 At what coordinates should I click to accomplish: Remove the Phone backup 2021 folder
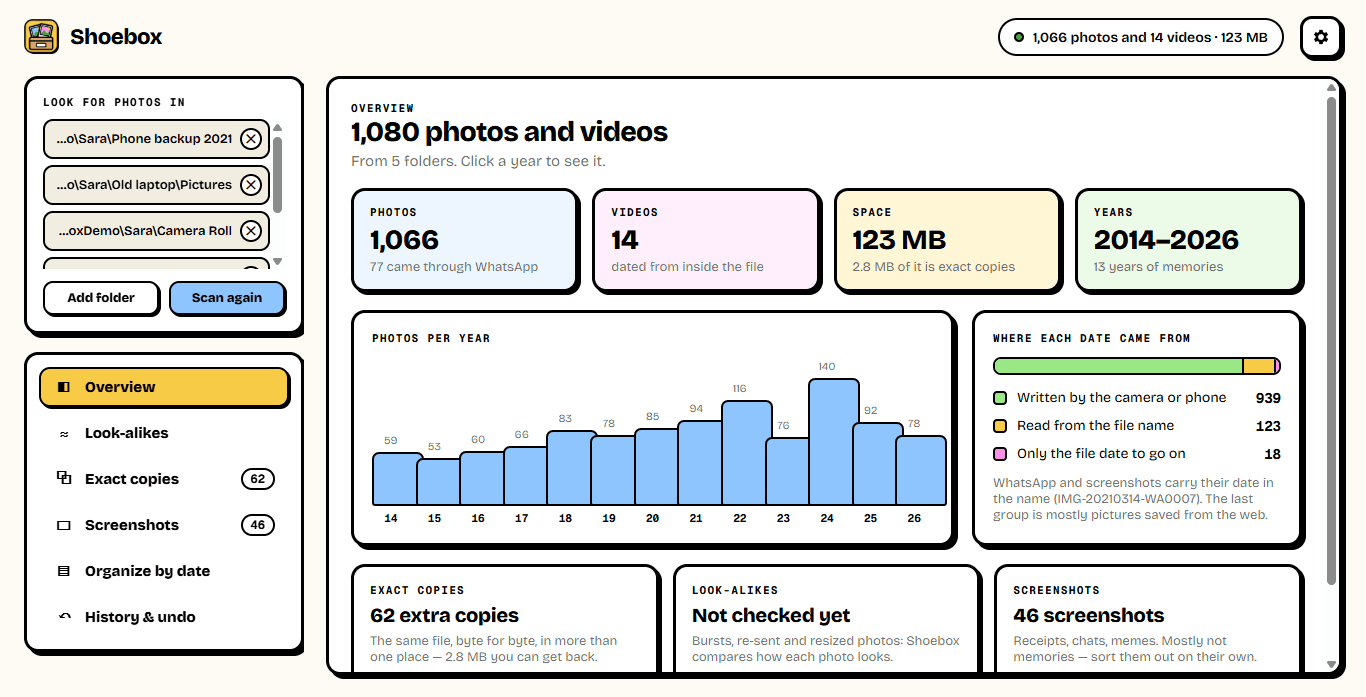pos(251,139)
